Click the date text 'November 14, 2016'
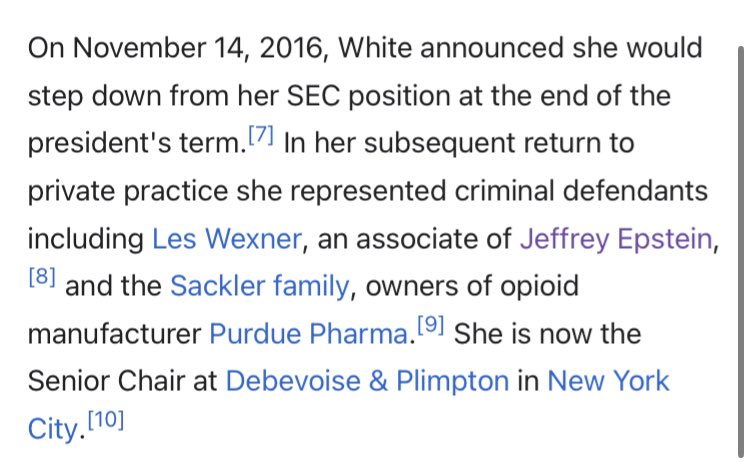Image resolution: width=750 pixels, height=462 pixels. tap(168, 48)
